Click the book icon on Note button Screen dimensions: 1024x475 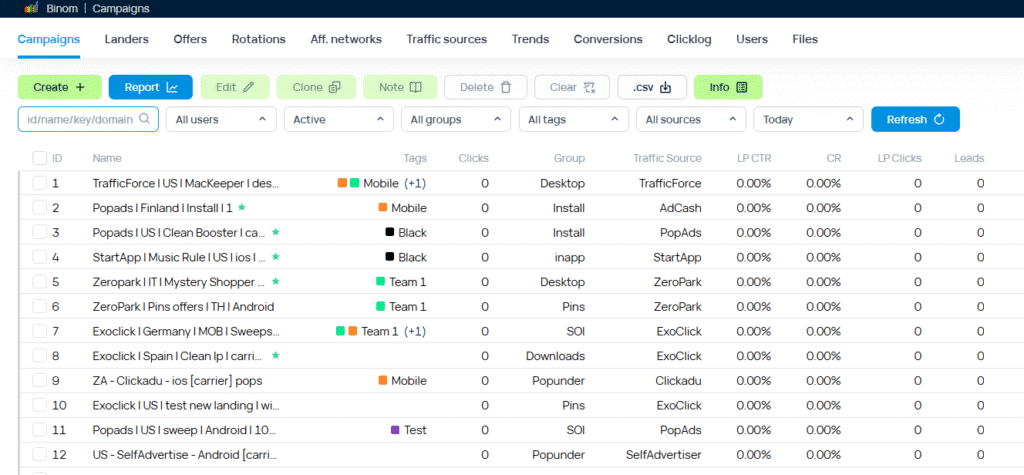(415, 87)
